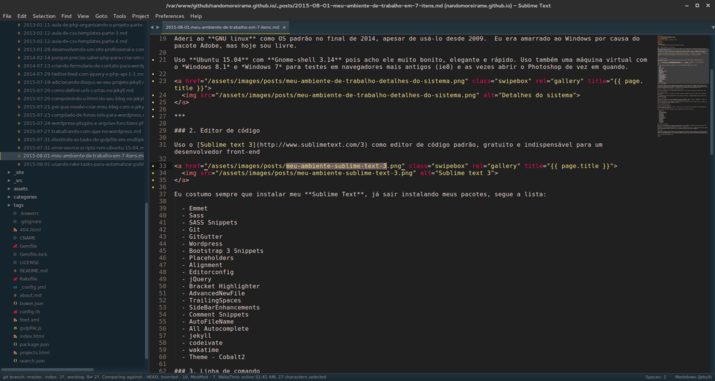The image size is (715, 381).
Task: Click the feed.xml file icon
Action: [16, 320]
